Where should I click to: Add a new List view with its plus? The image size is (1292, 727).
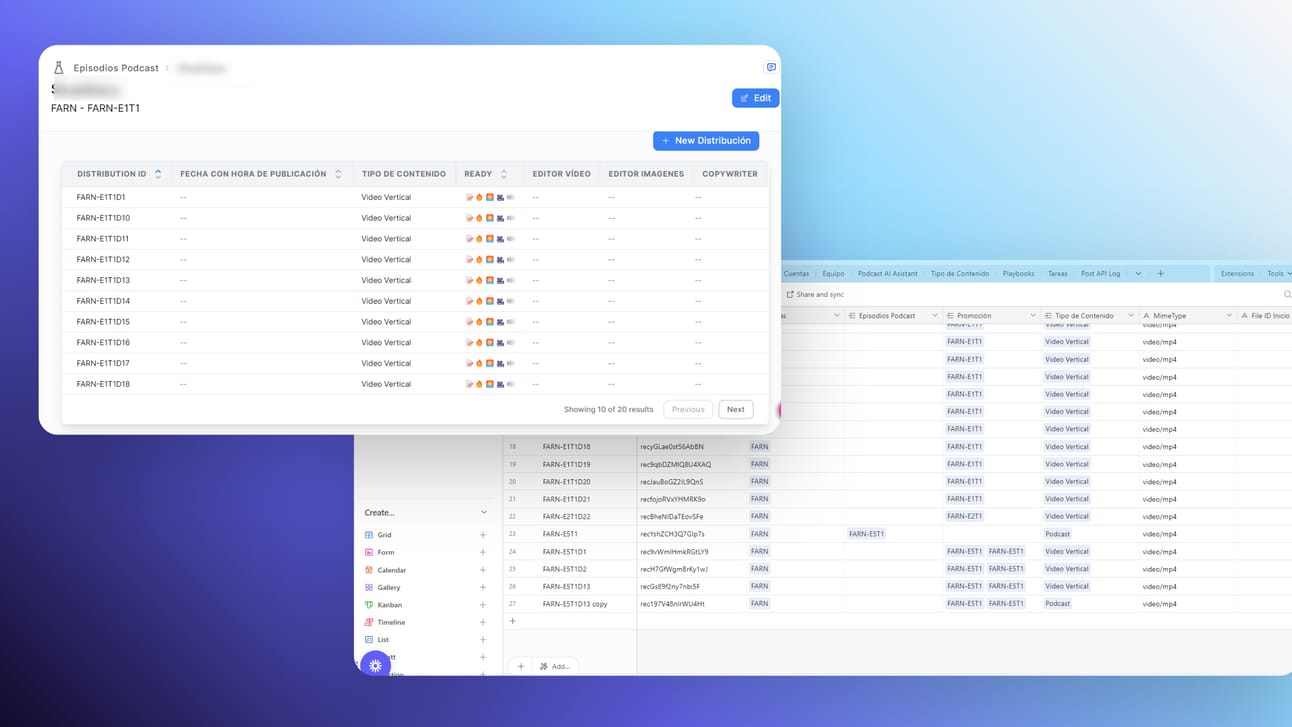[x=483, y=640]
